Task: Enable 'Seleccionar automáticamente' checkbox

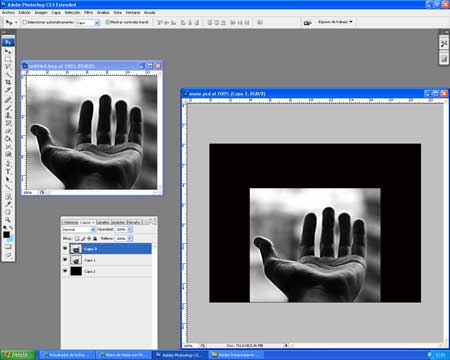Action: [24, 22]
